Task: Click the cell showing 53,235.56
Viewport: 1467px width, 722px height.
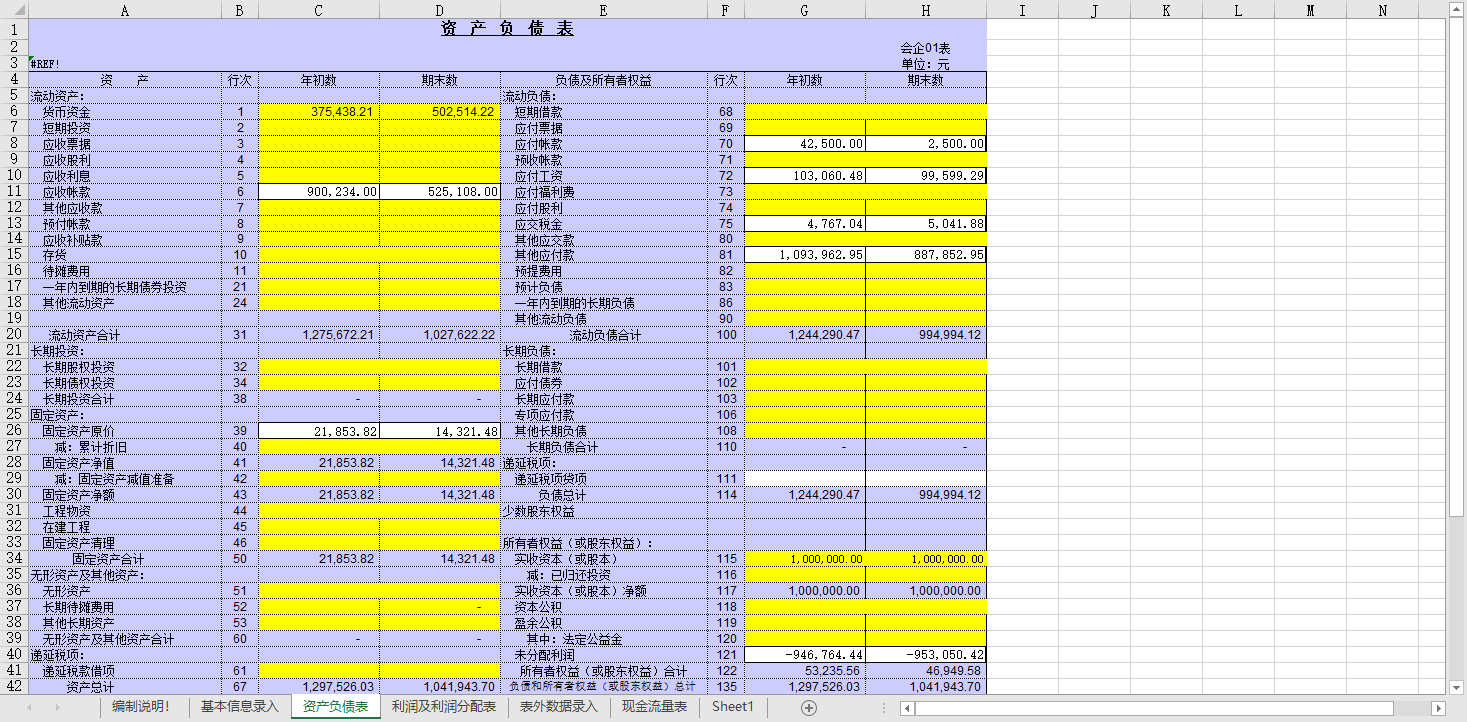Action: pyautogui.click(x=805, y=670)
